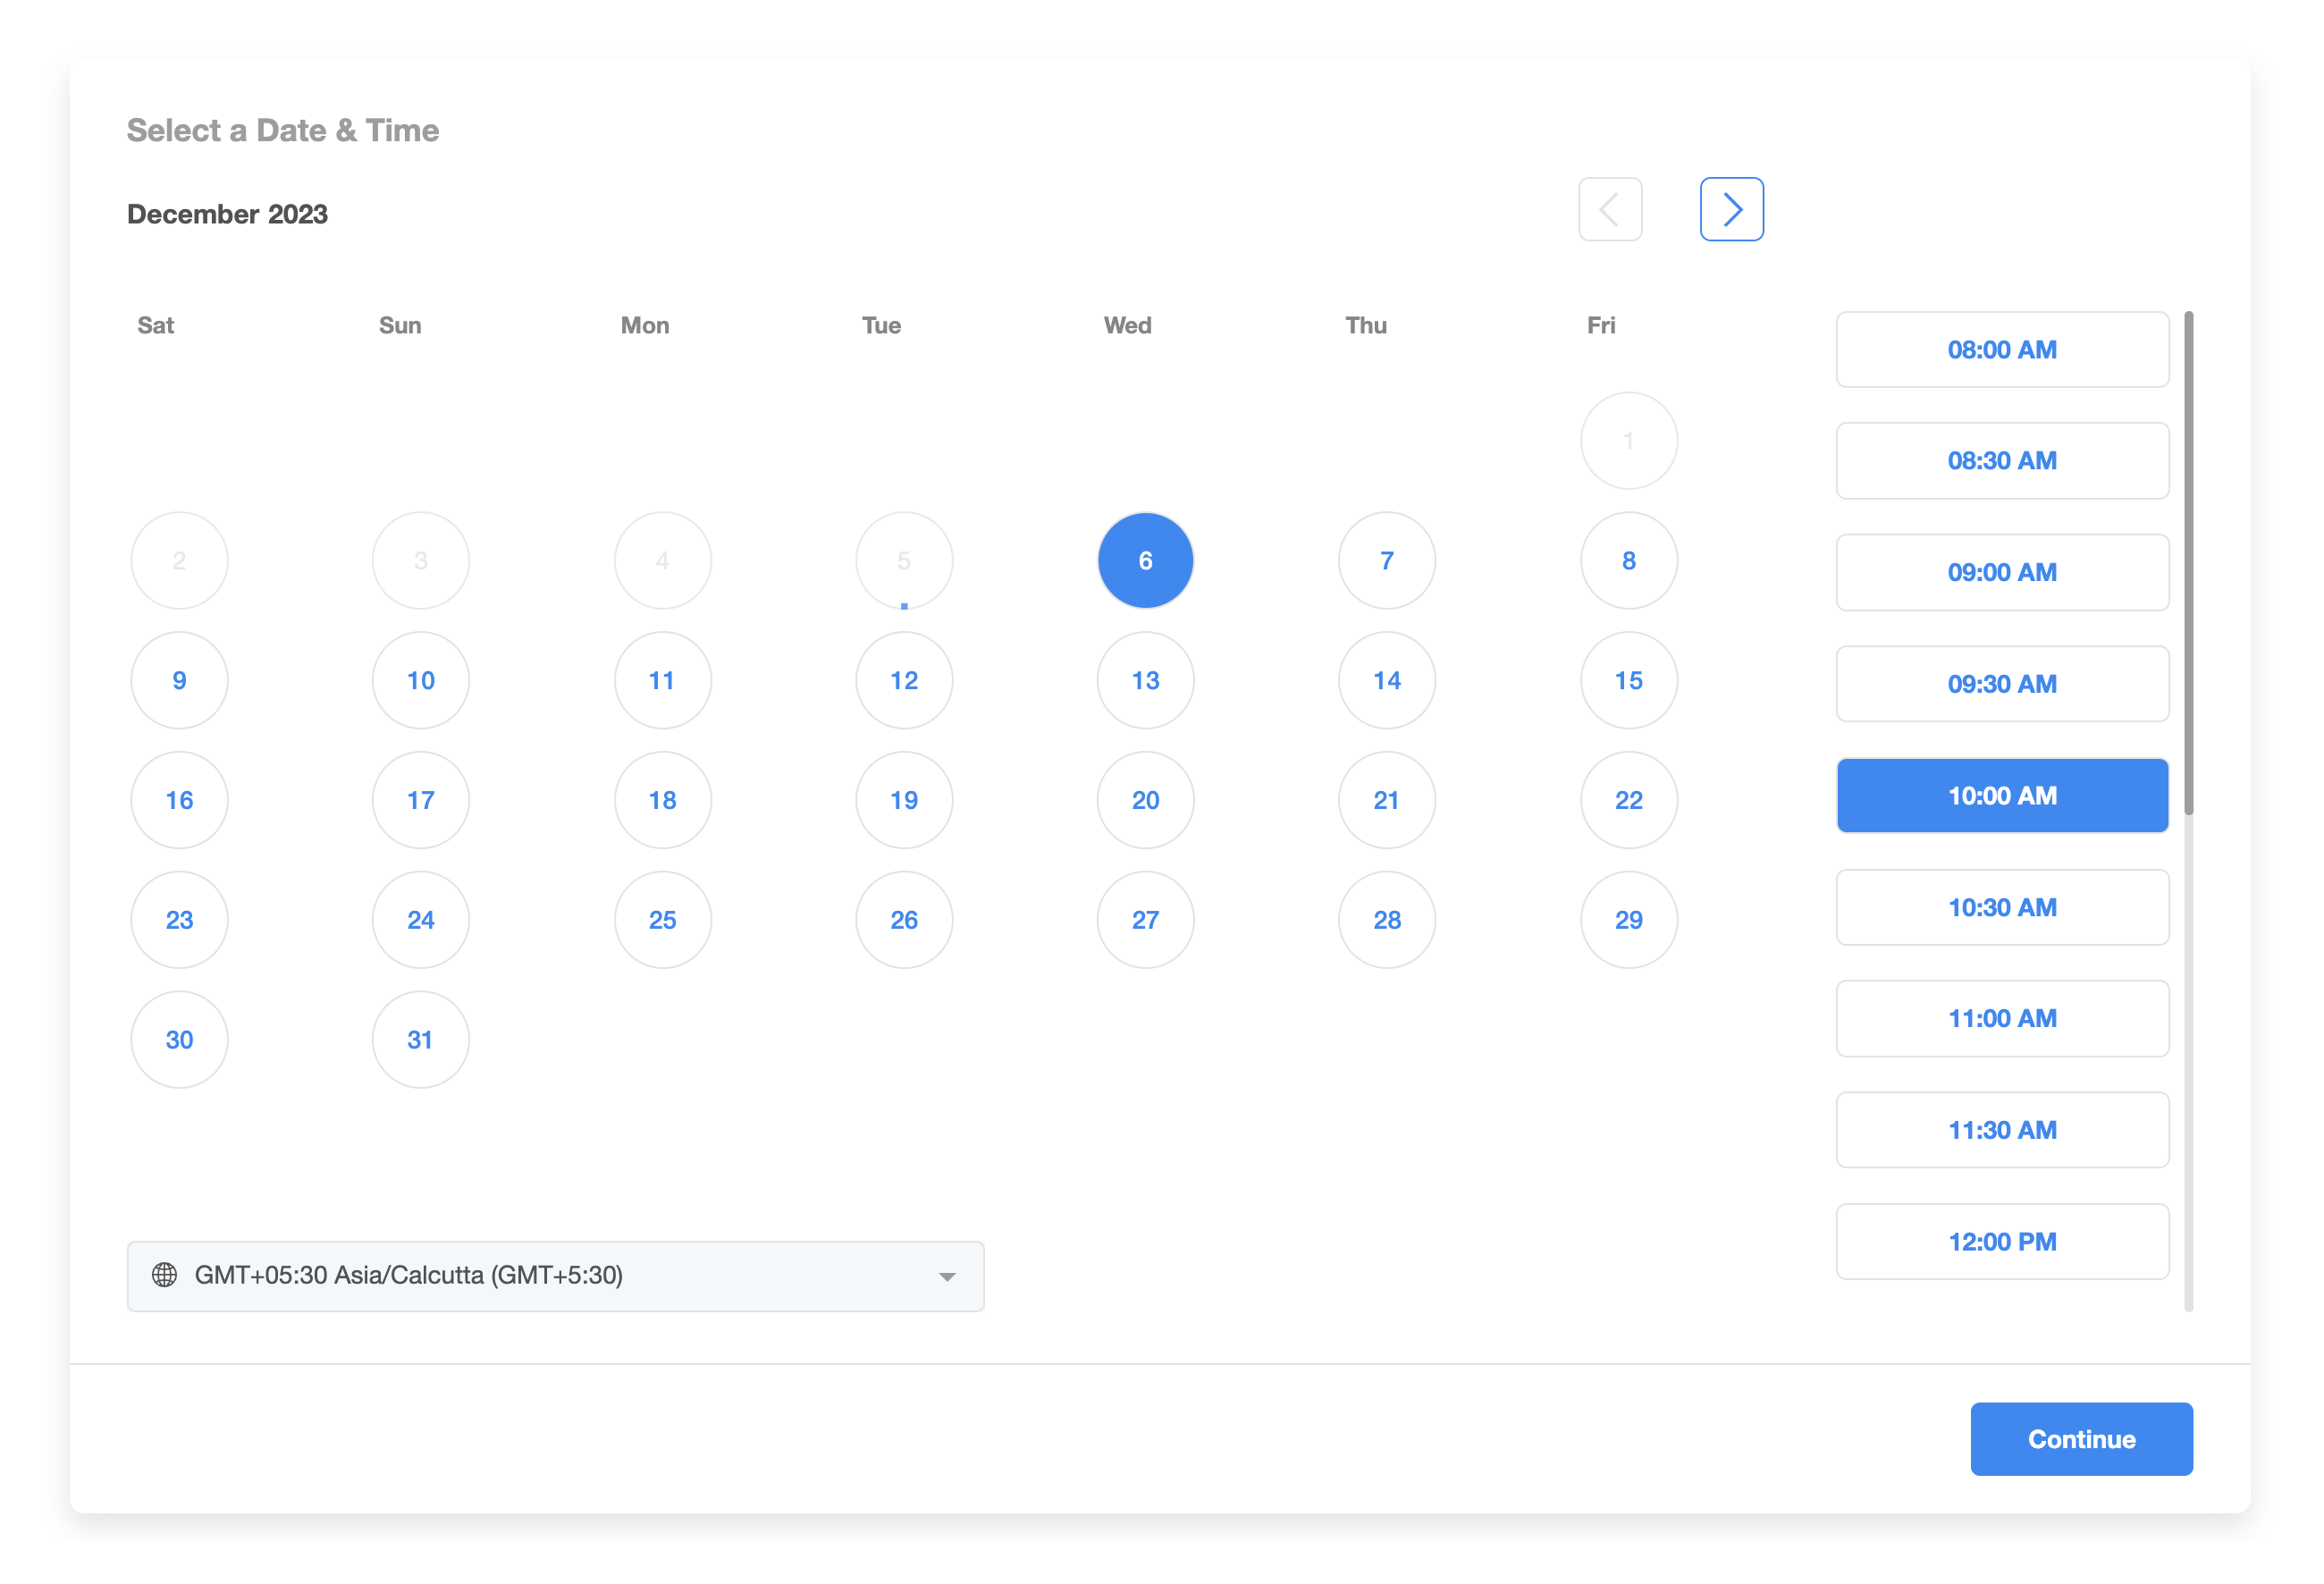Pick December 16 on the calendar
This screenshot has width=2324, height=1584.
[179, 800]
